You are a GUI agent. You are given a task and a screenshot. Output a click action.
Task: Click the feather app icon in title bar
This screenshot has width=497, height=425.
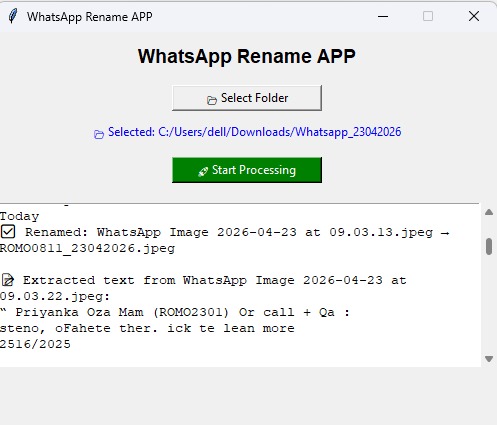(x=13, y=16)
